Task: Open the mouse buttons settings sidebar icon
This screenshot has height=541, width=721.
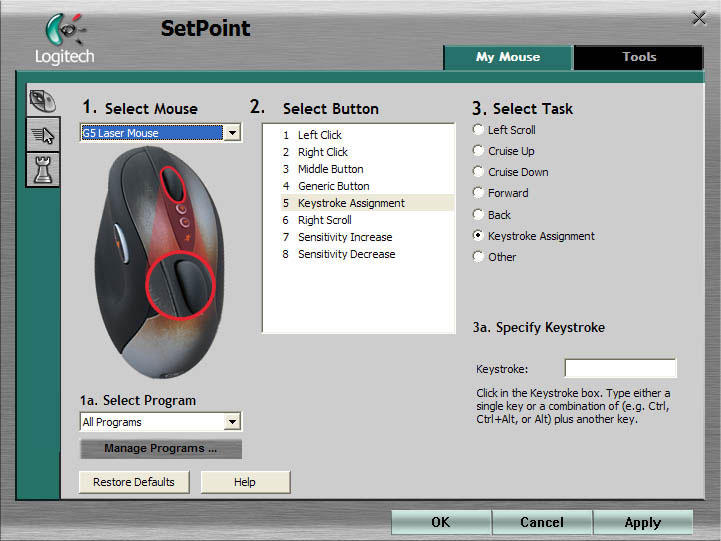Action: pyautogui.click(x=43, y=100)
